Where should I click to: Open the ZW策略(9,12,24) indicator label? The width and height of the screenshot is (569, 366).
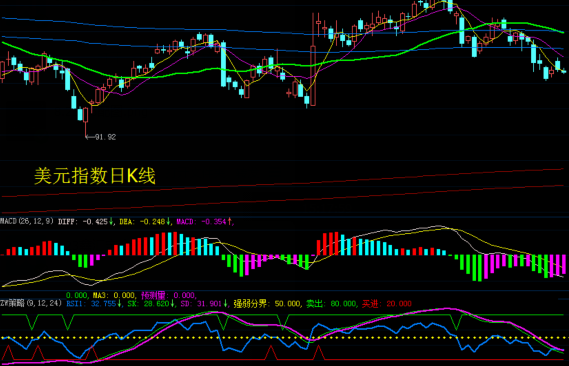(x=31, y=303)
